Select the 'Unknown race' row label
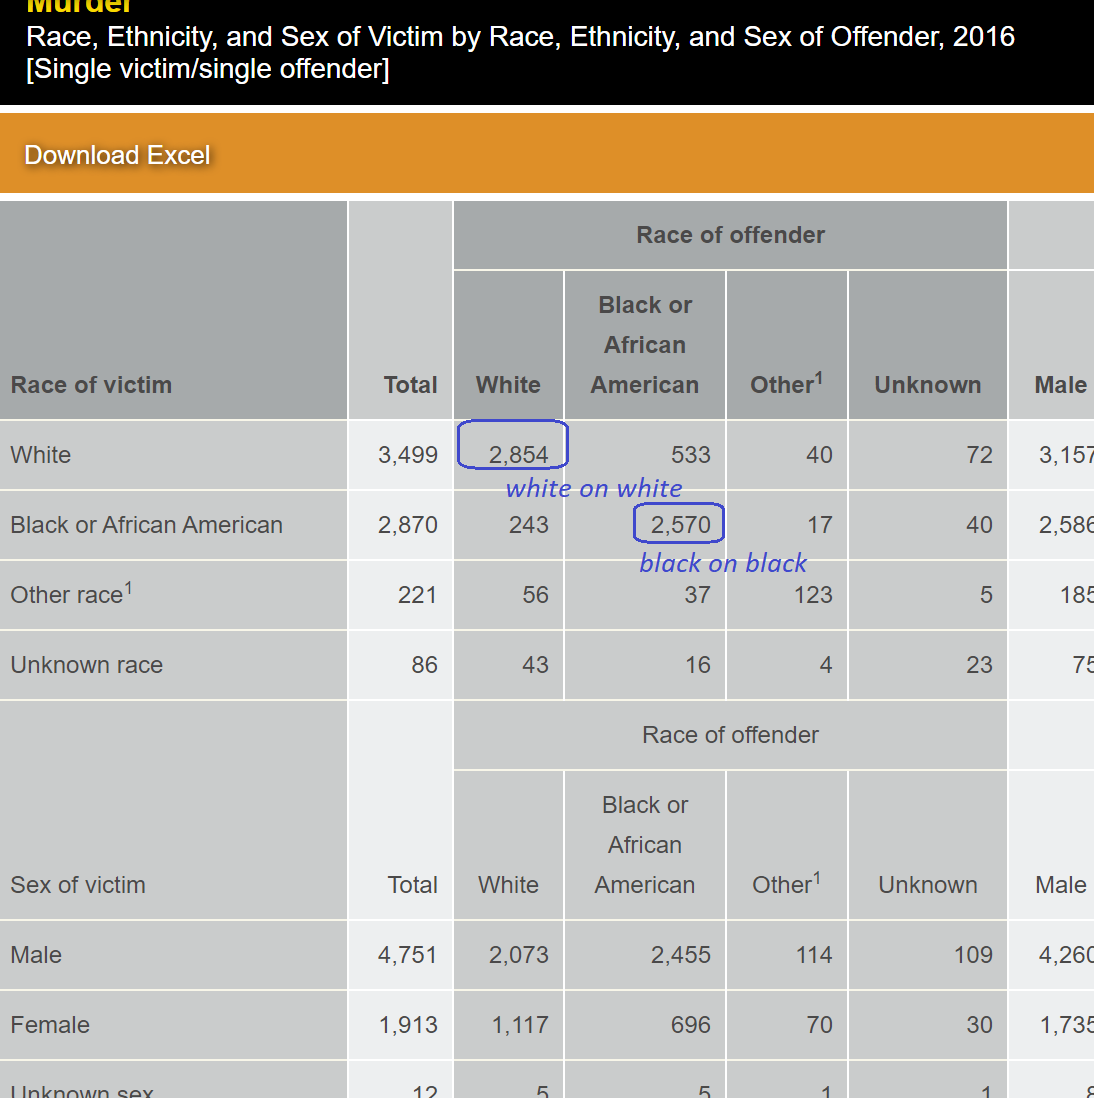The width and height of the screenshot is (1094, 1098). (86, 665)
